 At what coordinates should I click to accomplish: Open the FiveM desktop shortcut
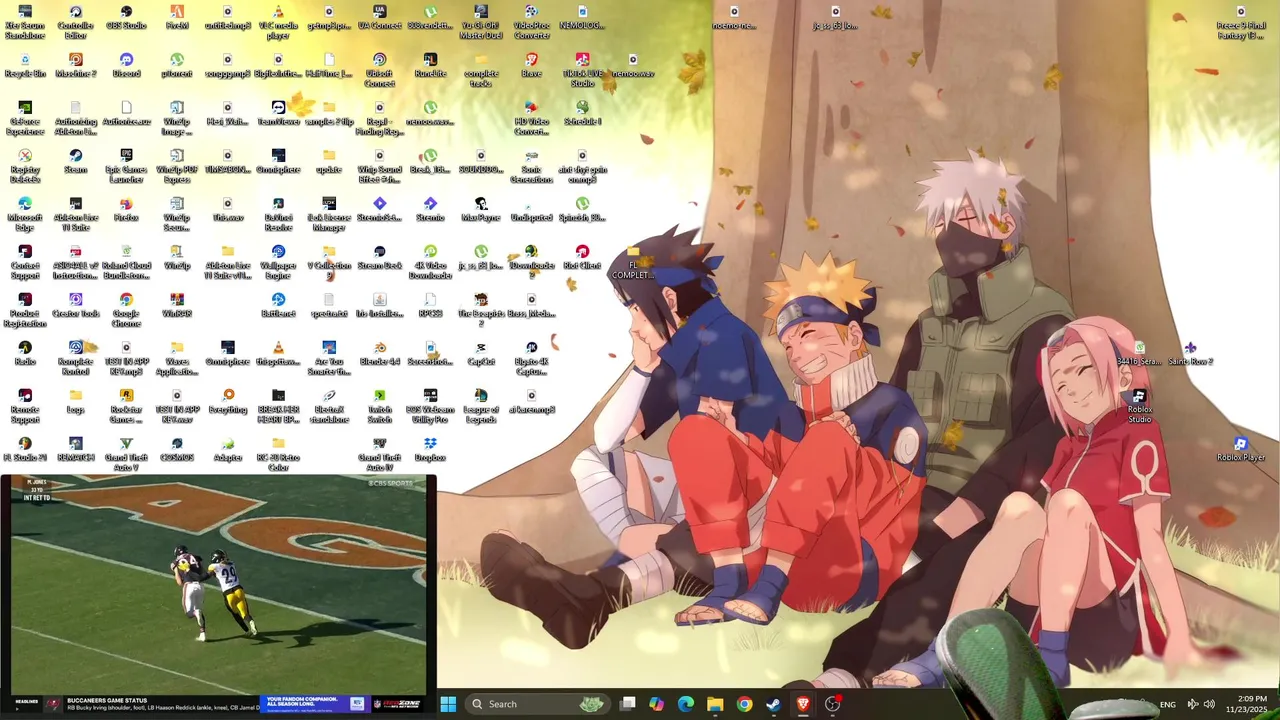tap(177, 18)
